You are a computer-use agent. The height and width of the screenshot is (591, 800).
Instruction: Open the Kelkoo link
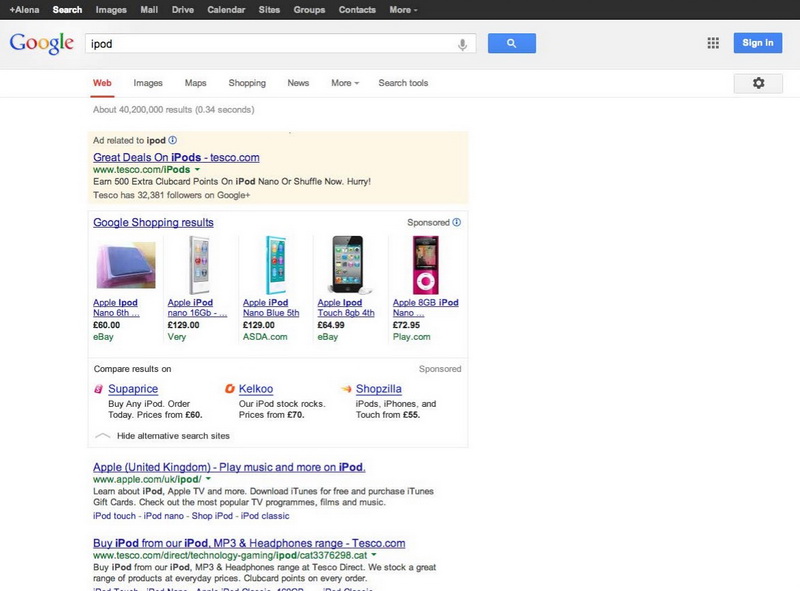[x=256, y=389]
